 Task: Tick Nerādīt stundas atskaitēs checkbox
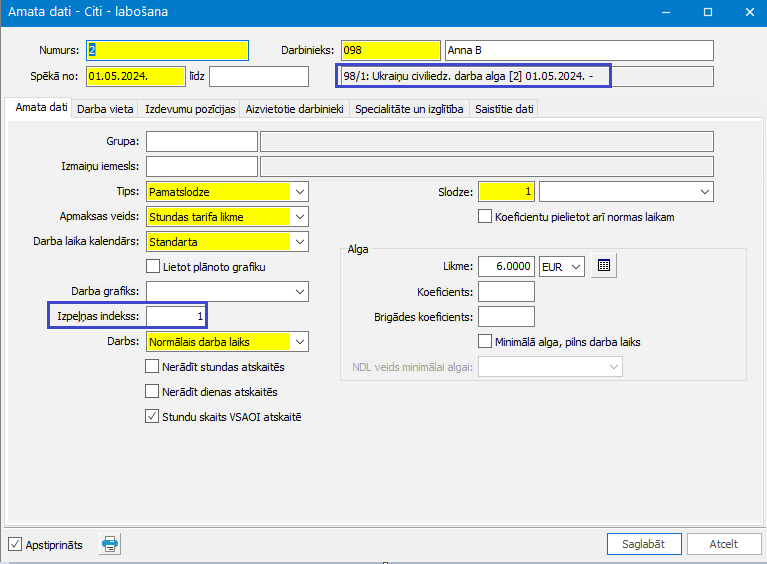pos(152,366)
